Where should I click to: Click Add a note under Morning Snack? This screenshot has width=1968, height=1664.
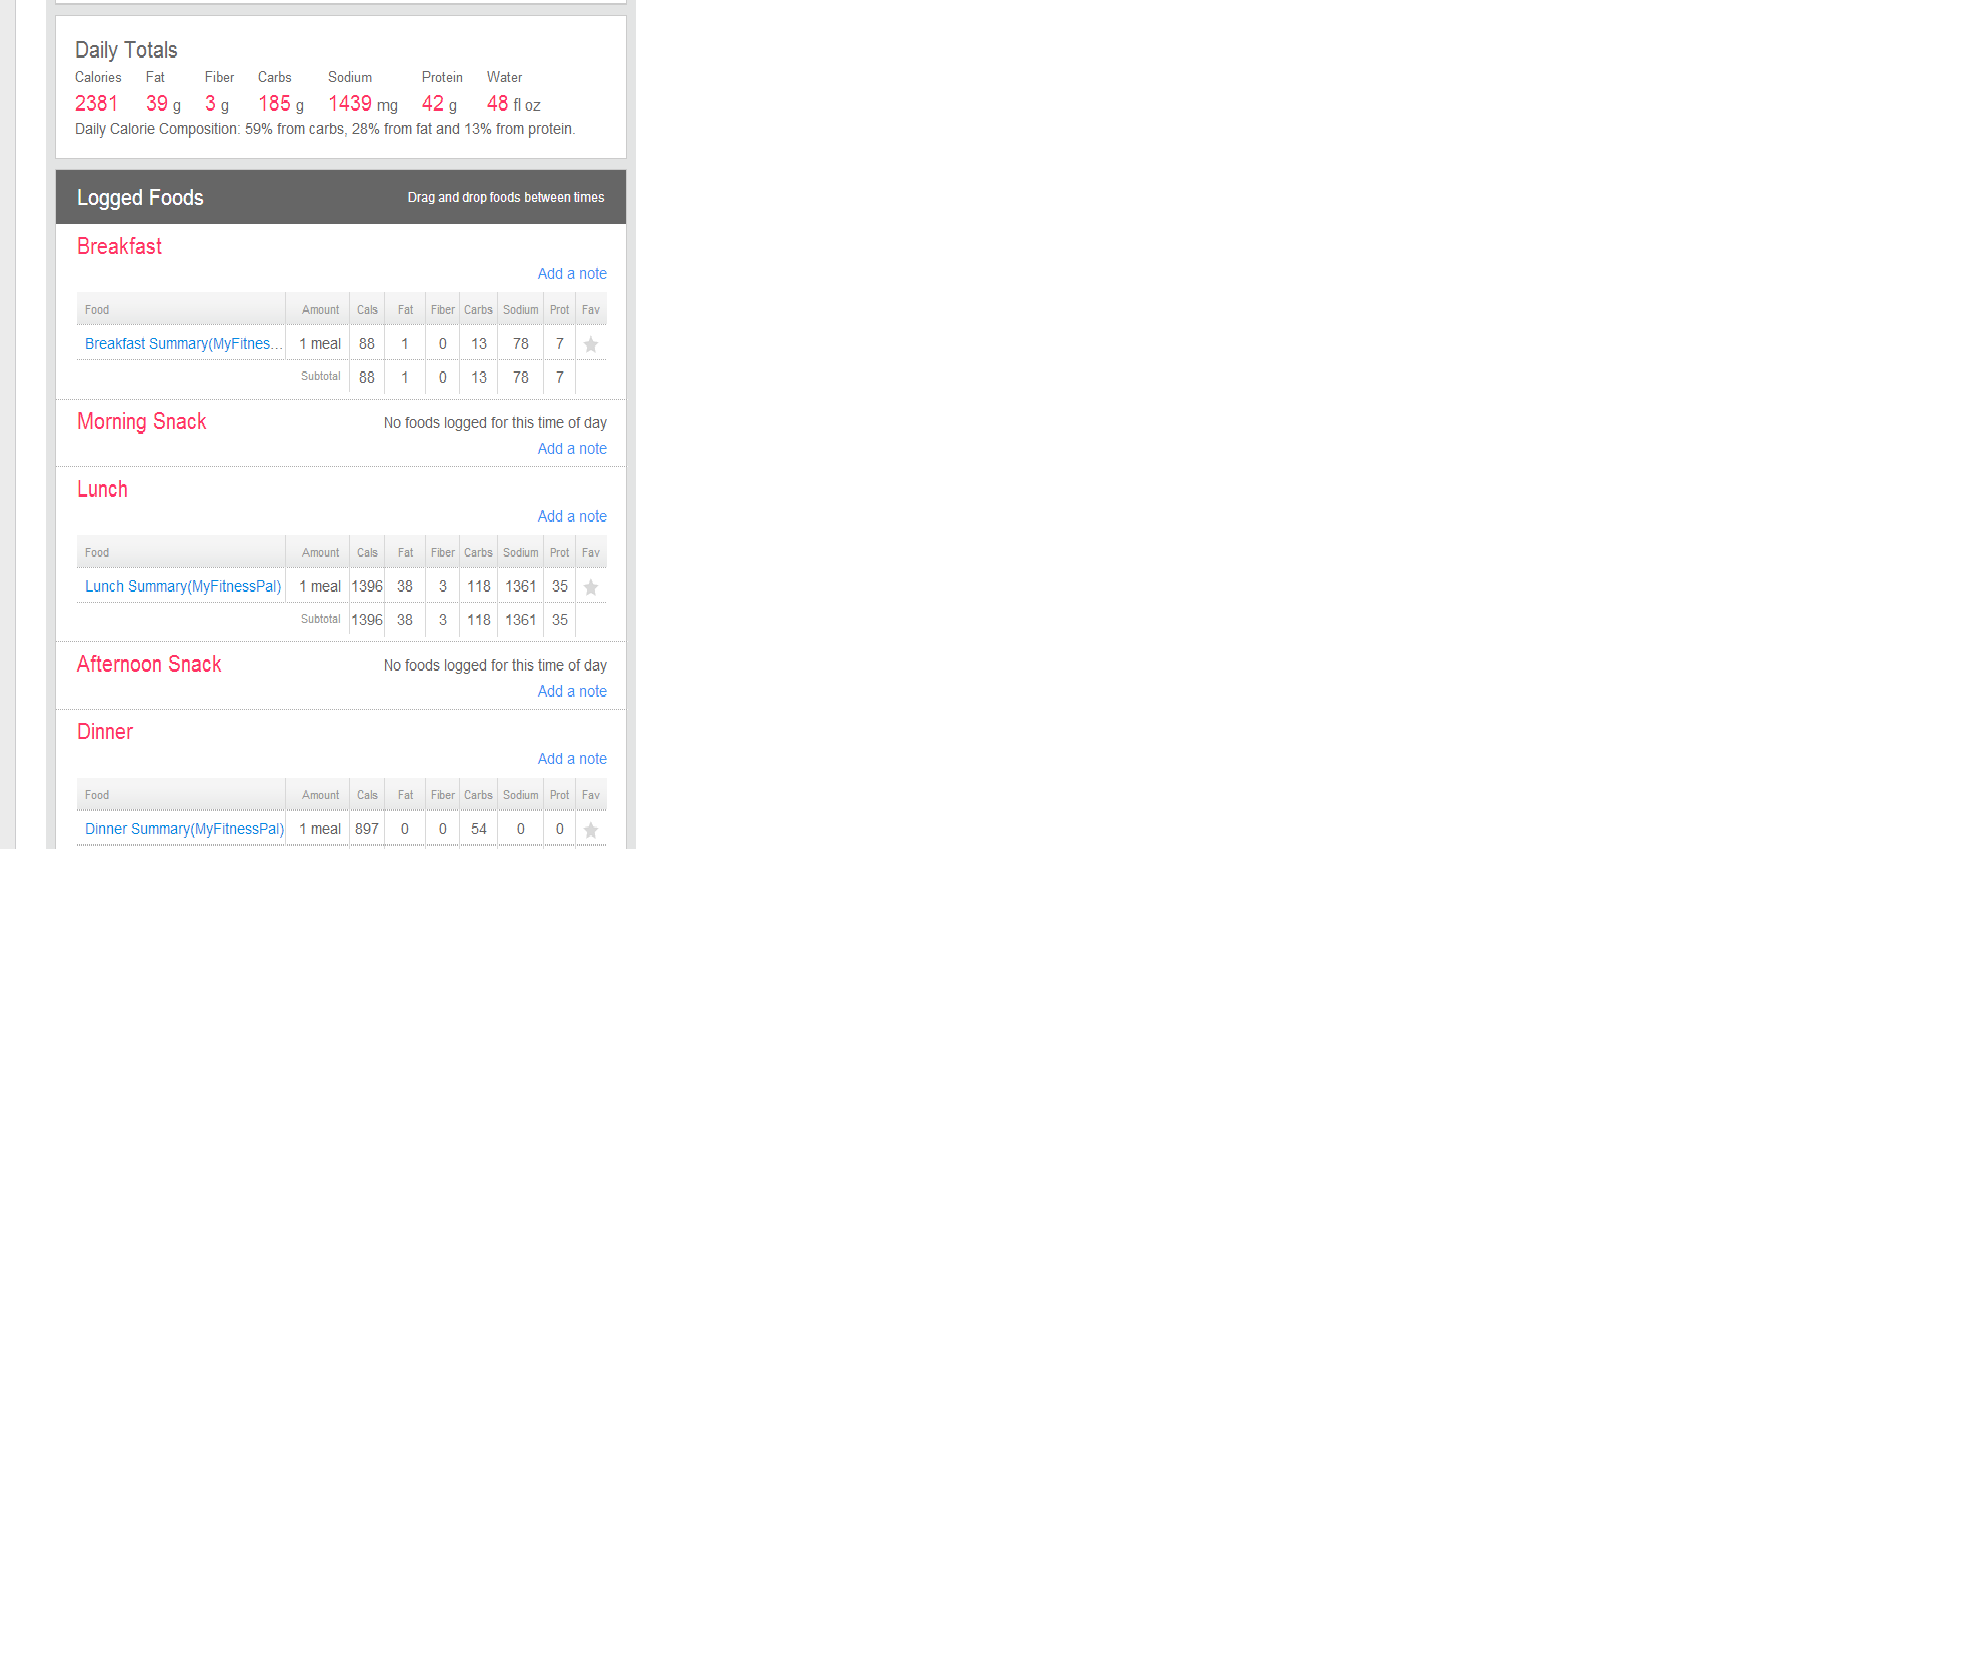(x=571, y=449)
